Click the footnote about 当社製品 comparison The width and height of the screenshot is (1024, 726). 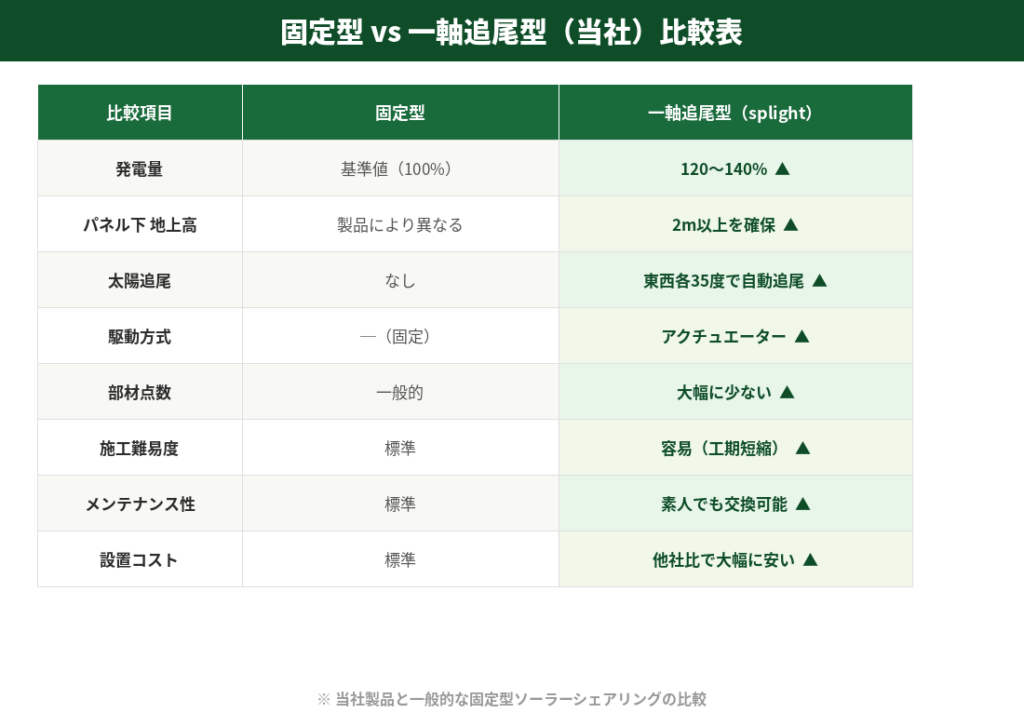point(511,699)
